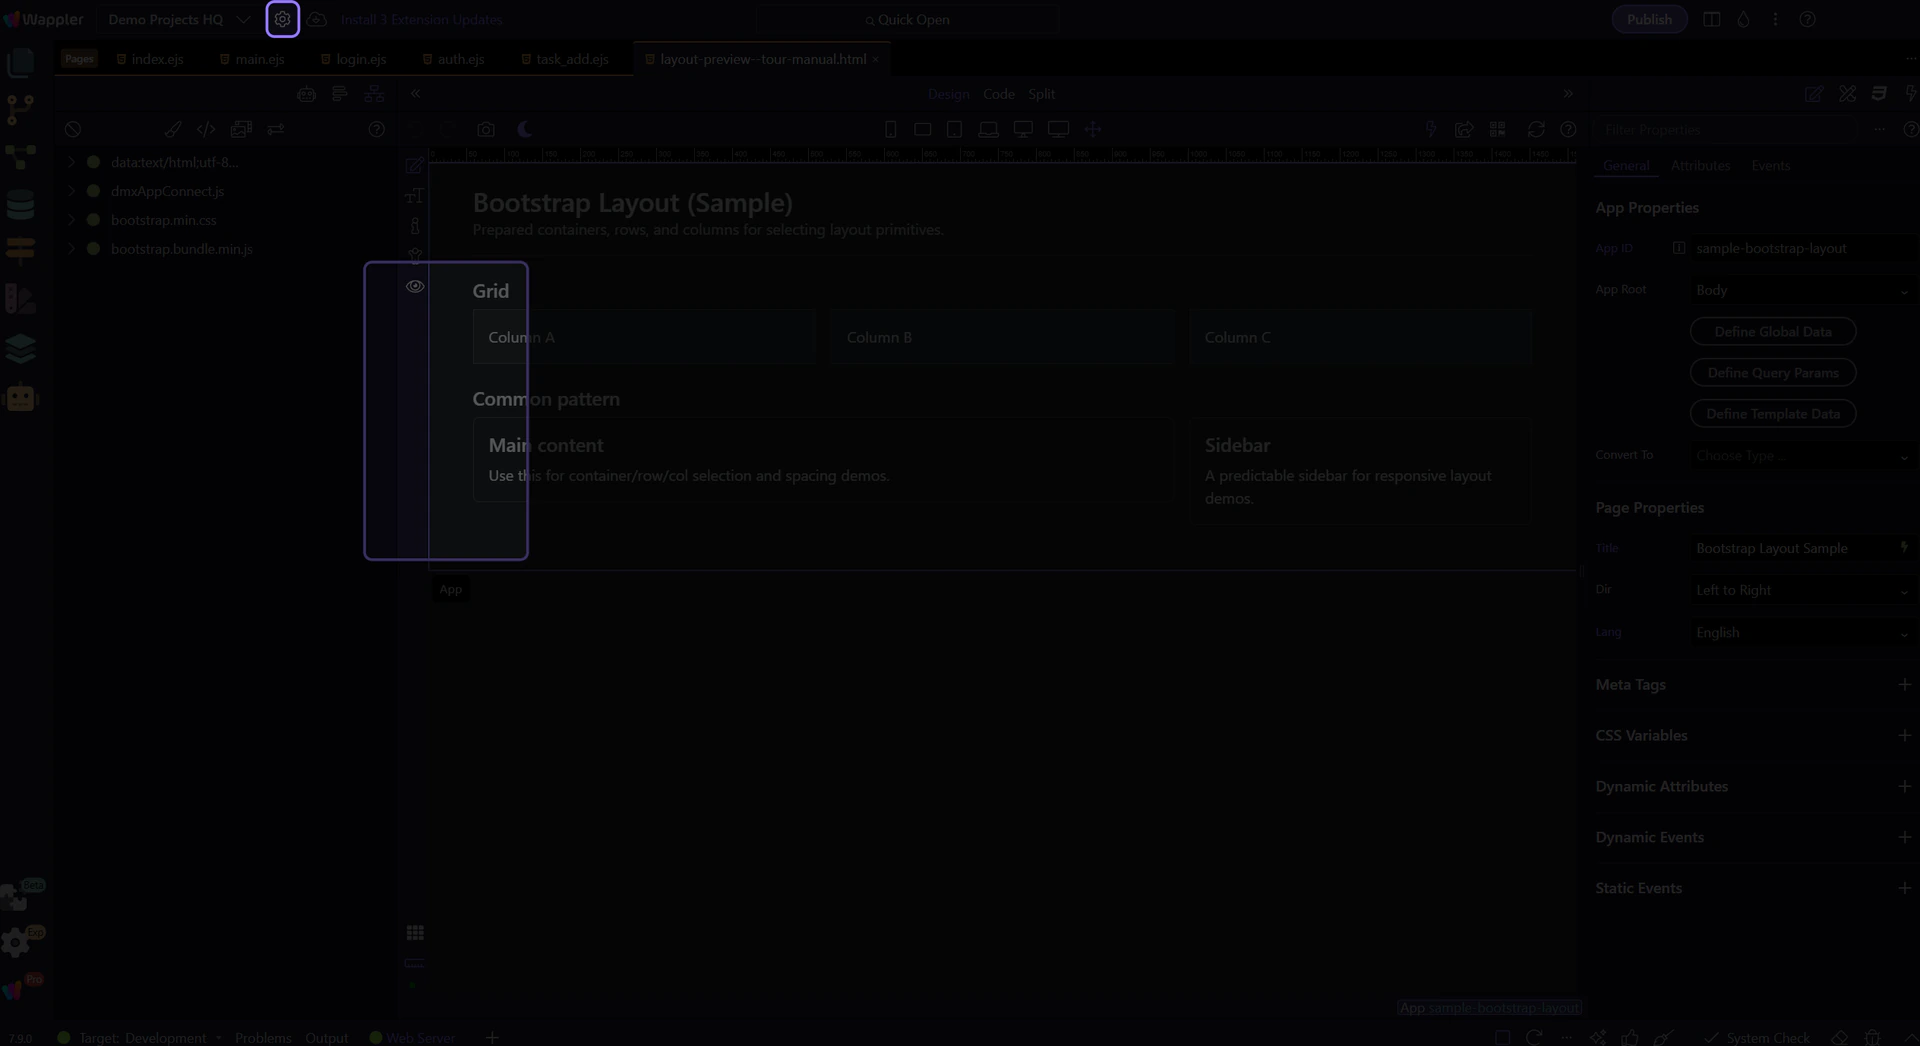Screen dimensions: 1920x1046
Task: Toggle the layout panels icon beside Publish
Action: (1711, 20)
